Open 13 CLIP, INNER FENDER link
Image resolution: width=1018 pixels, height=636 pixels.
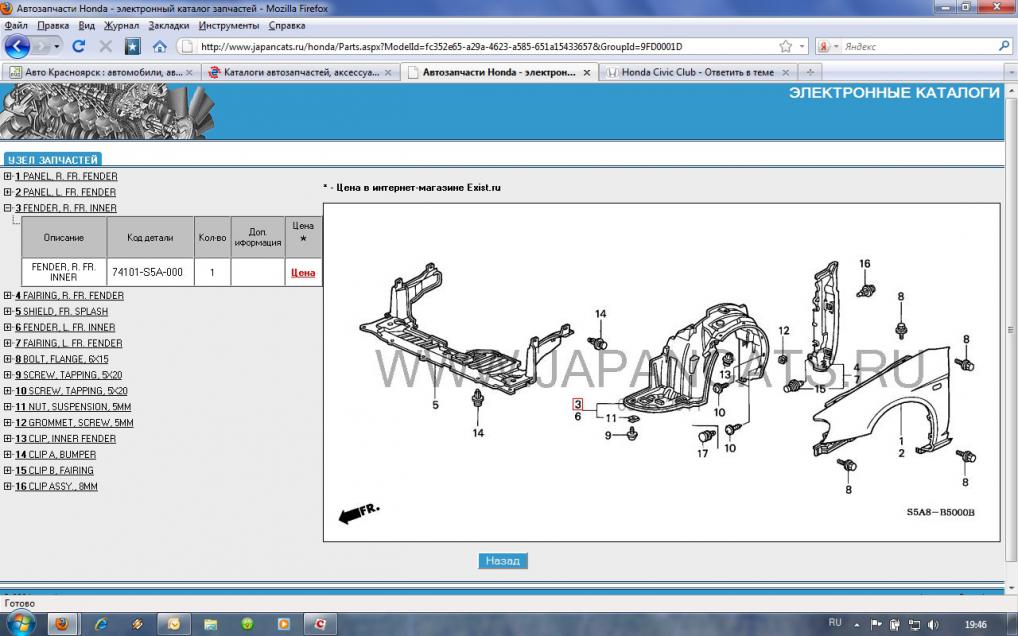click(66, 439)
